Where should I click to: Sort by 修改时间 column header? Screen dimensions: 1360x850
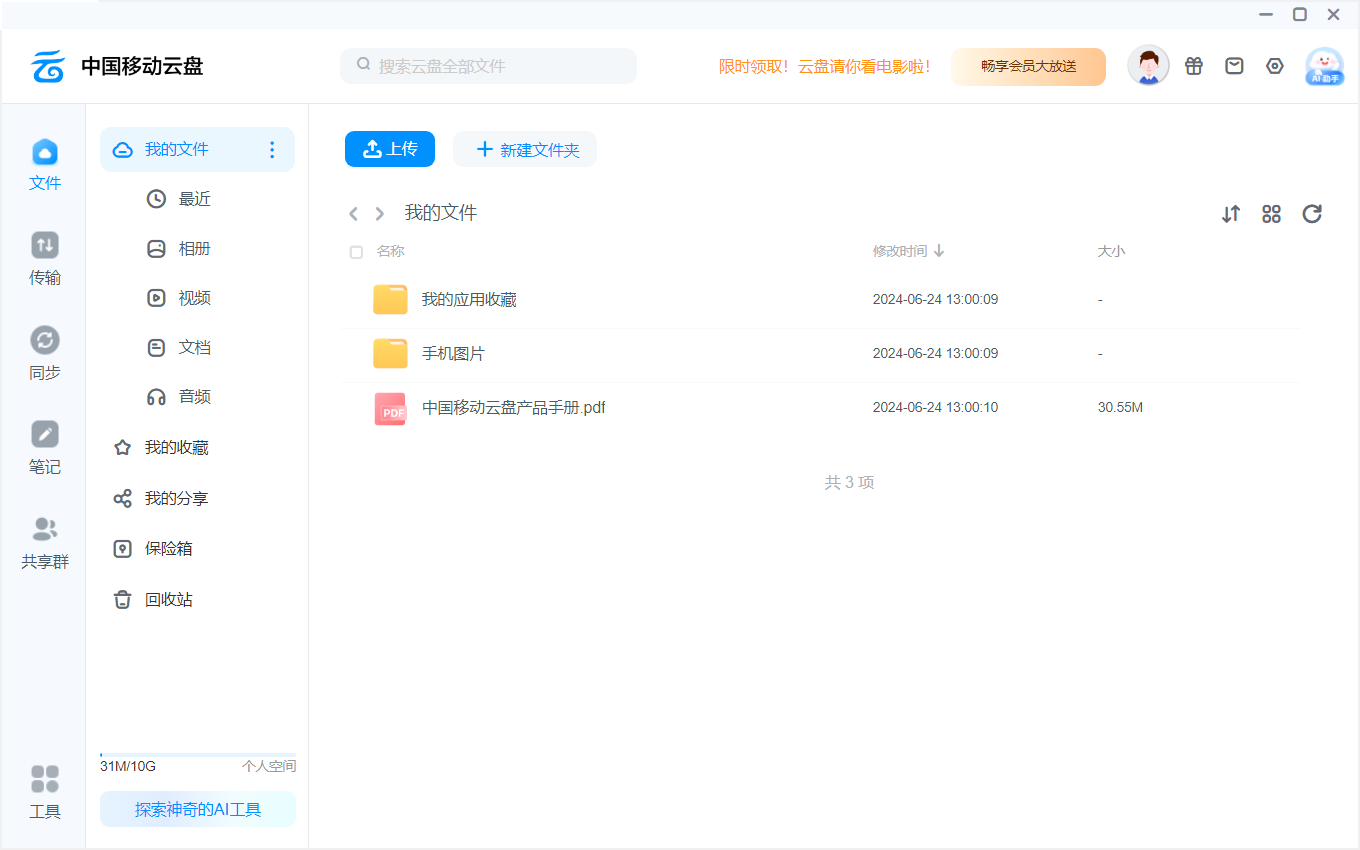click(x=899, y=251)
